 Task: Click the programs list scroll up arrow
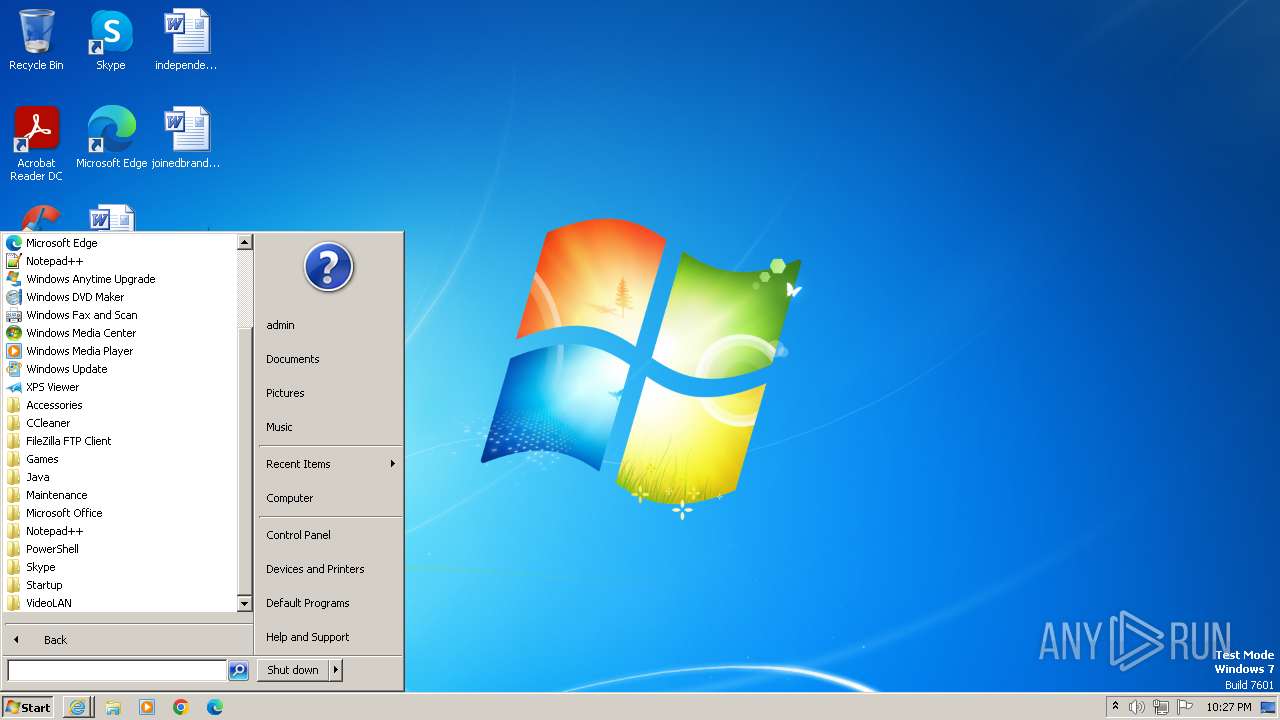pyautogui.click(x=244, y=242)
